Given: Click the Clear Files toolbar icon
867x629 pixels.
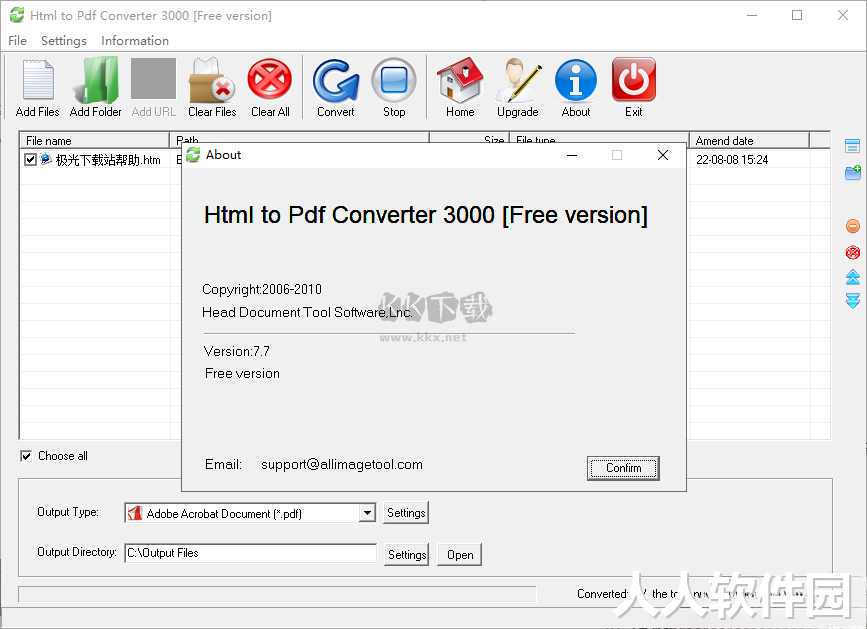Looking at the screenshot, I should (x=212, y=81).
